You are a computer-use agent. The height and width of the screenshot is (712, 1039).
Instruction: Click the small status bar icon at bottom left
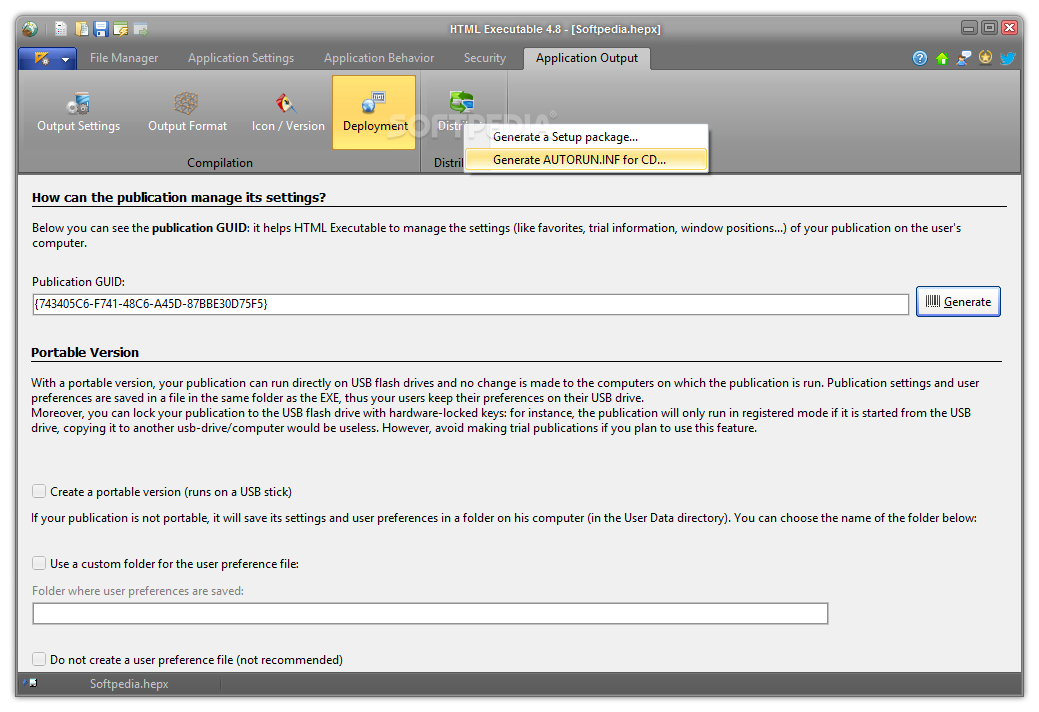[30, 683]
